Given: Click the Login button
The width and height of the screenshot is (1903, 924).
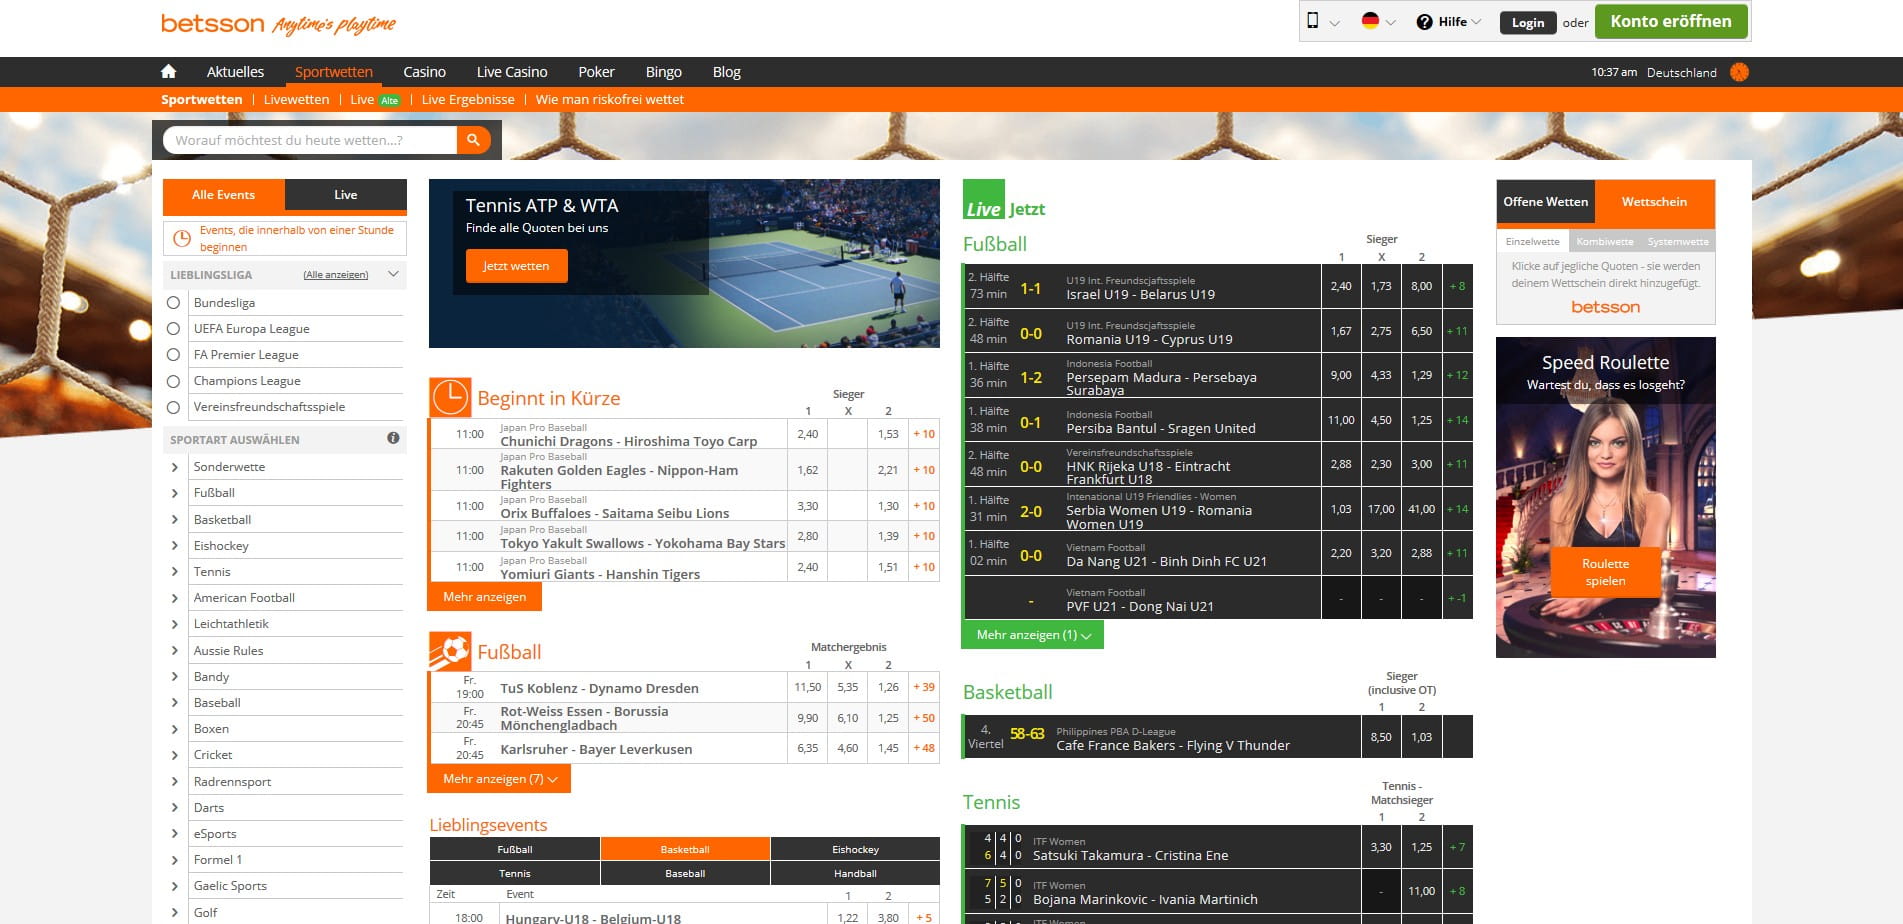Looking at the screenshot, I should point(1527,22).
